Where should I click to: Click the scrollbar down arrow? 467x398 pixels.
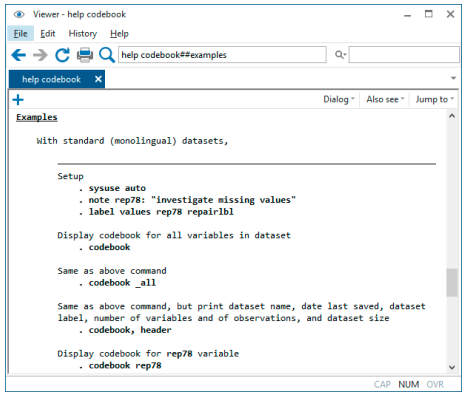[452, 367]
